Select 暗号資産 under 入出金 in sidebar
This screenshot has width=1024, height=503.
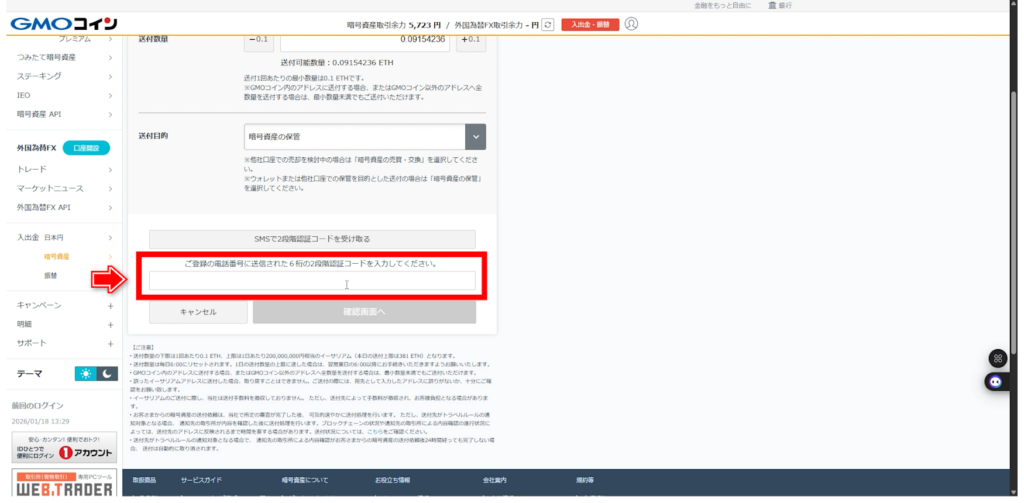(55, 257)
